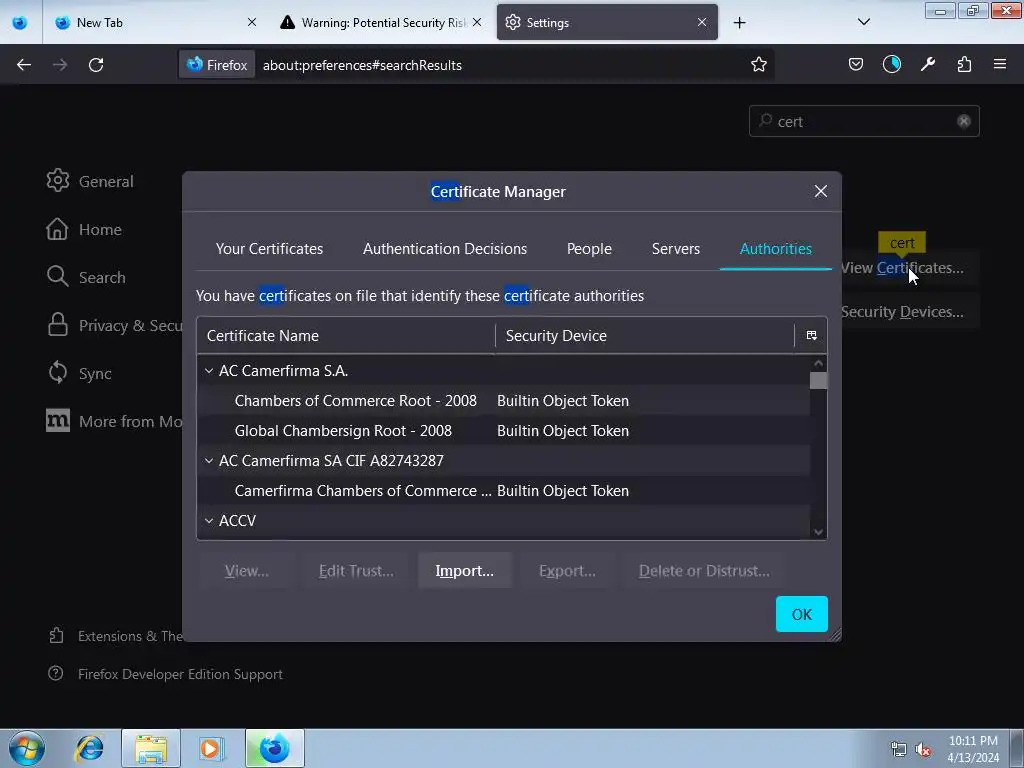Switch to Authentication Decisions tab
This screenshot has height=768, width=1024.
click(x=445, y=249)
